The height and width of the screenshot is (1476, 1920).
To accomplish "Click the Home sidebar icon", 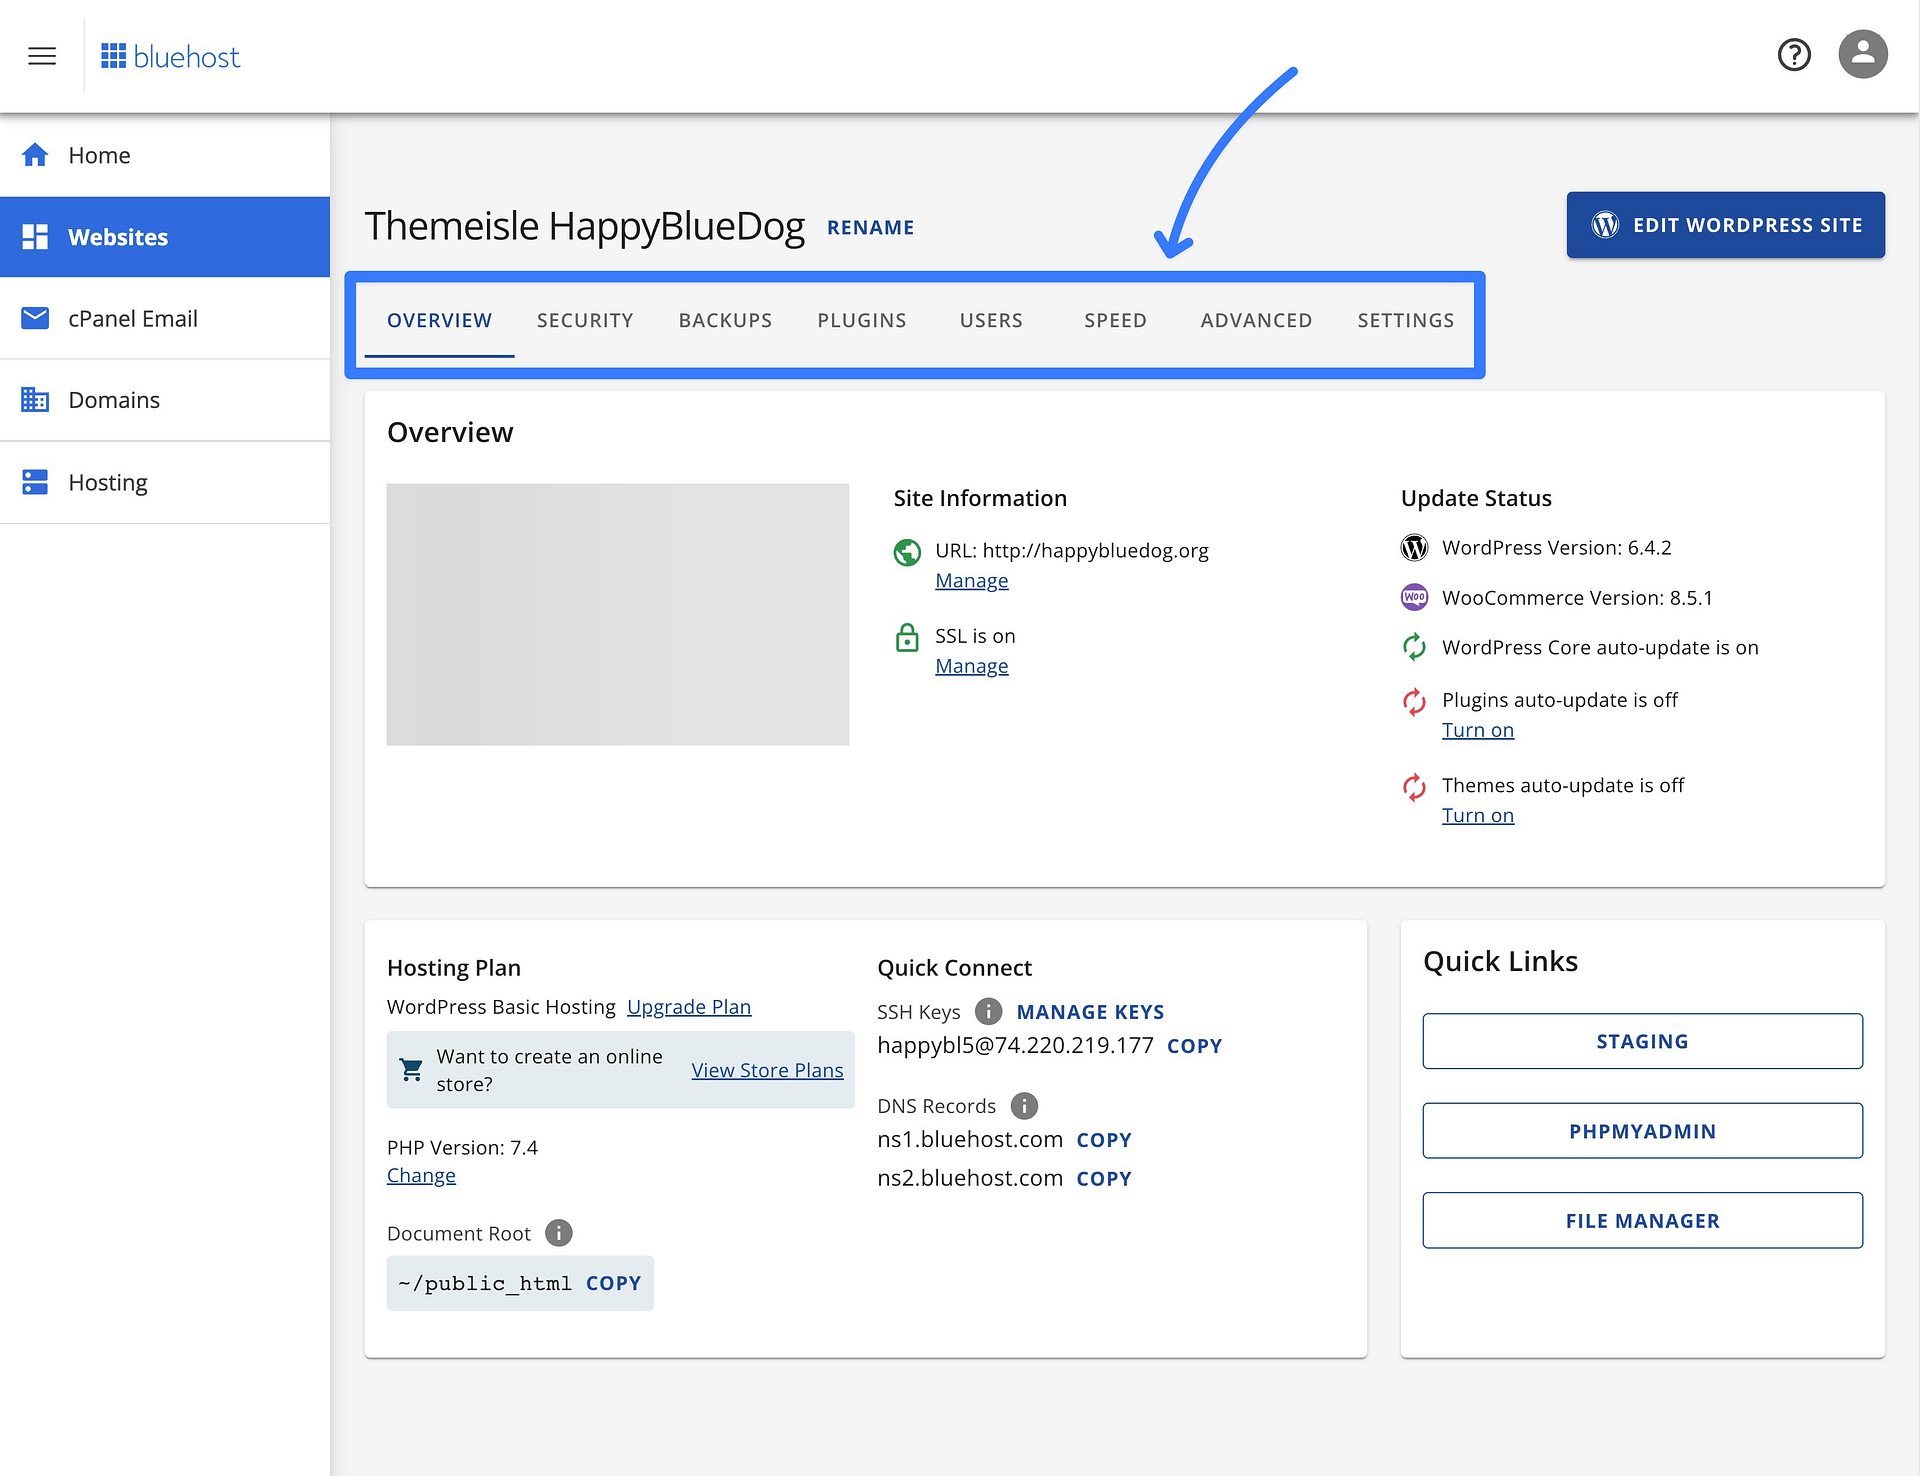I will [x=40, y=153].
